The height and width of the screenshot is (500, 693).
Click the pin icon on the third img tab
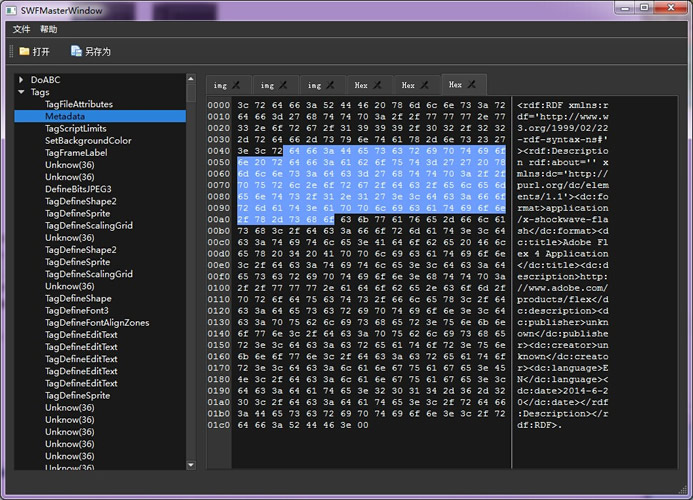click(331, 85)
